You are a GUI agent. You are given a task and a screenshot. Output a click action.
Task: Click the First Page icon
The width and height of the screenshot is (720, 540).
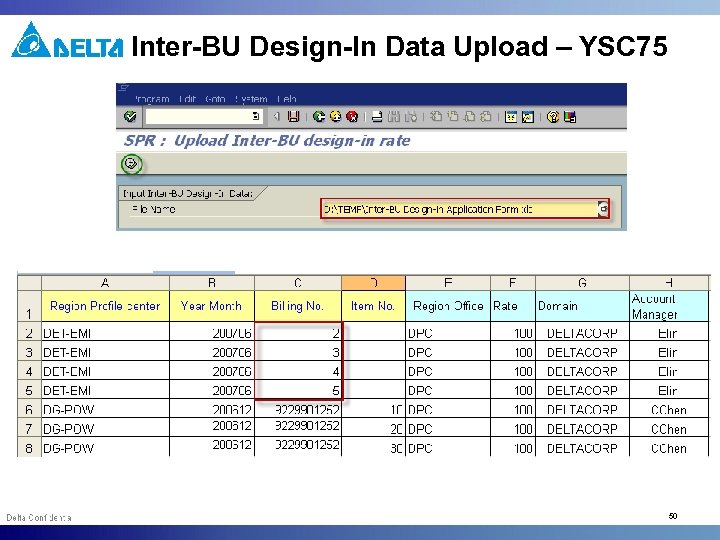[x=436, y=117]
